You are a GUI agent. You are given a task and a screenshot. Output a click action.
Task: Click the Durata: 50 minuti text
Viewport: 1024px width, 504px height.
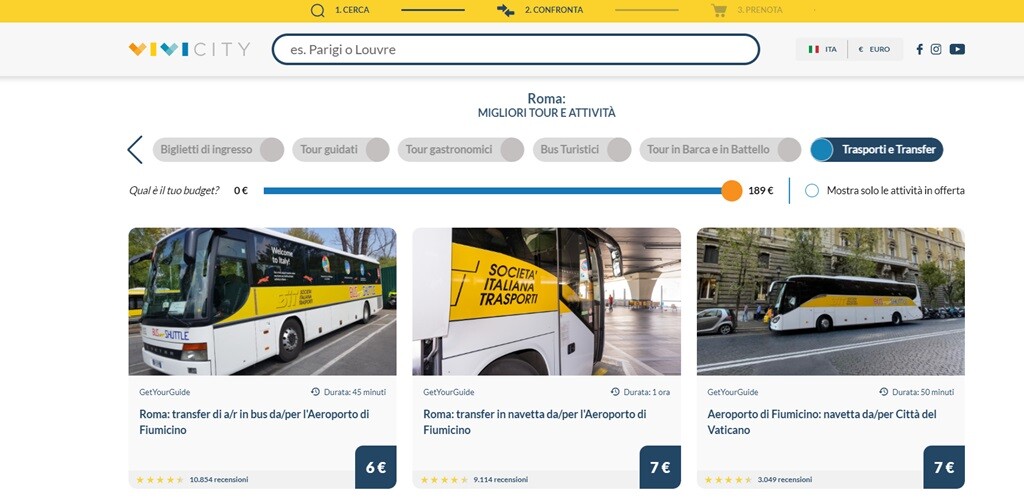pyautogui.click(x=923, y=392)
